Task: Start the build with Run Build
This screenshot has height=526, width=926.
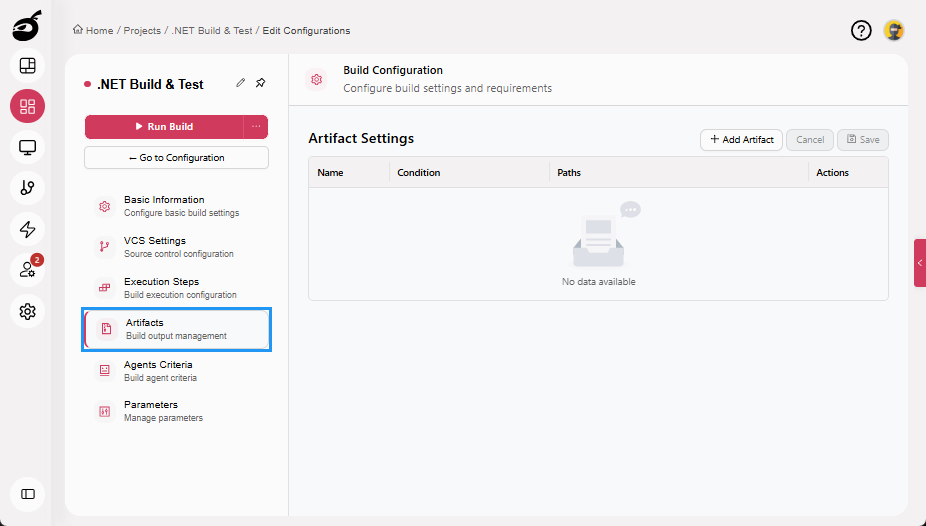Action: 164,126
